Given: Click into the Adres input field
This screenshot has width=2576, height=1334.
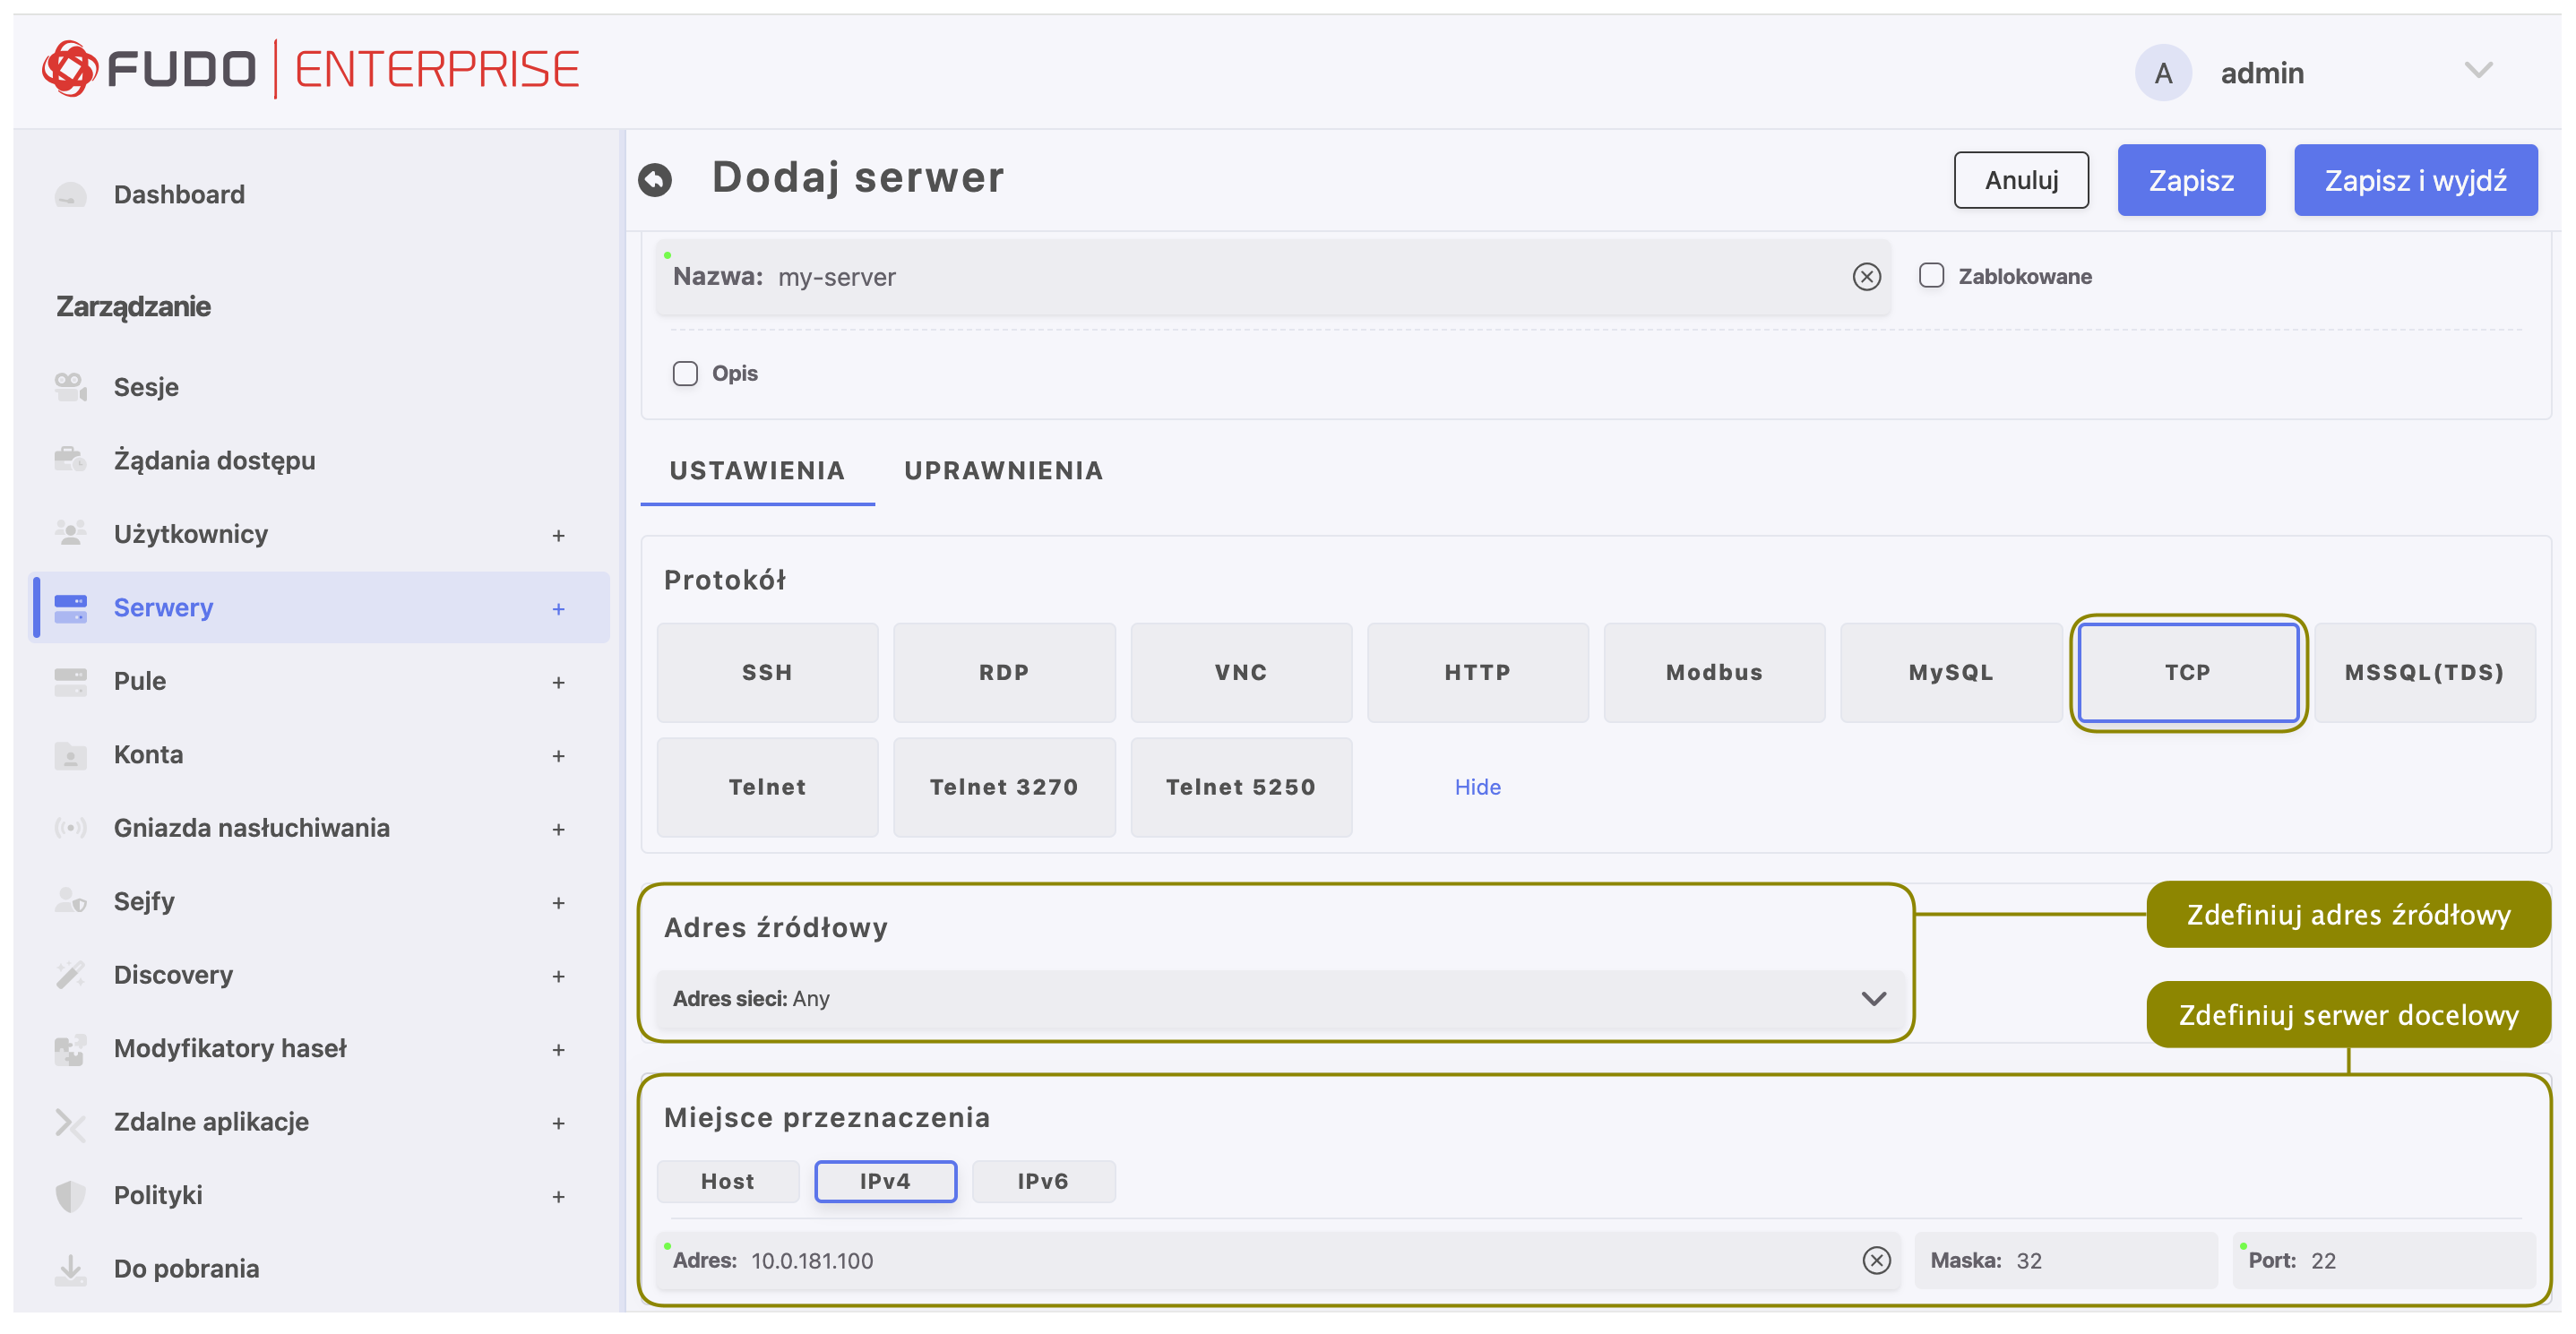Looking at the screenshot, I should 1278,1260.
